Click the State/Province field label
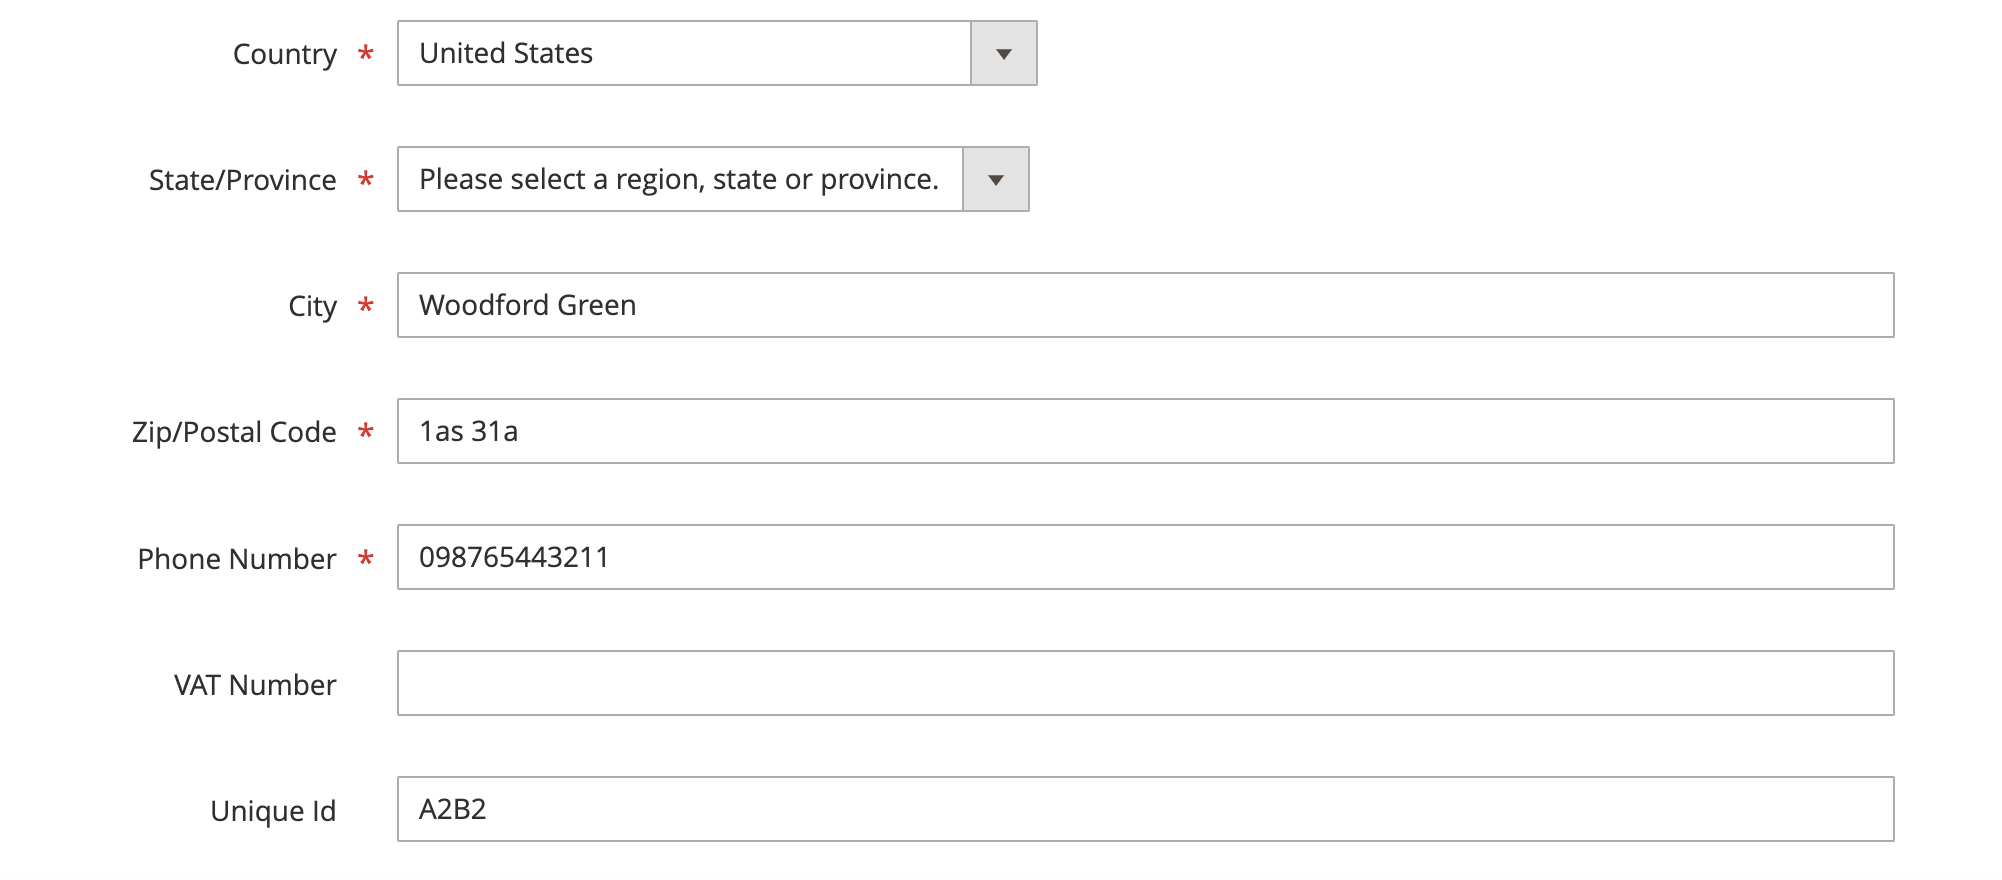Screen dimensions: 2002x880 point(243,180)
